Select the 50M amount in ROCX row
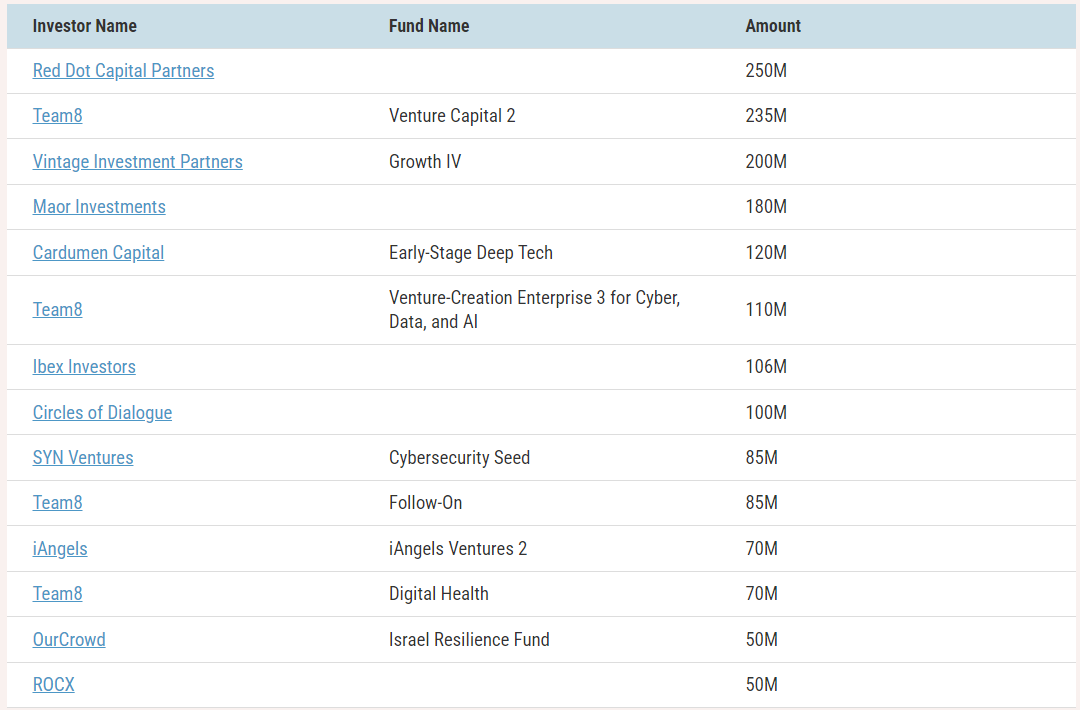 tap(761, 685)
